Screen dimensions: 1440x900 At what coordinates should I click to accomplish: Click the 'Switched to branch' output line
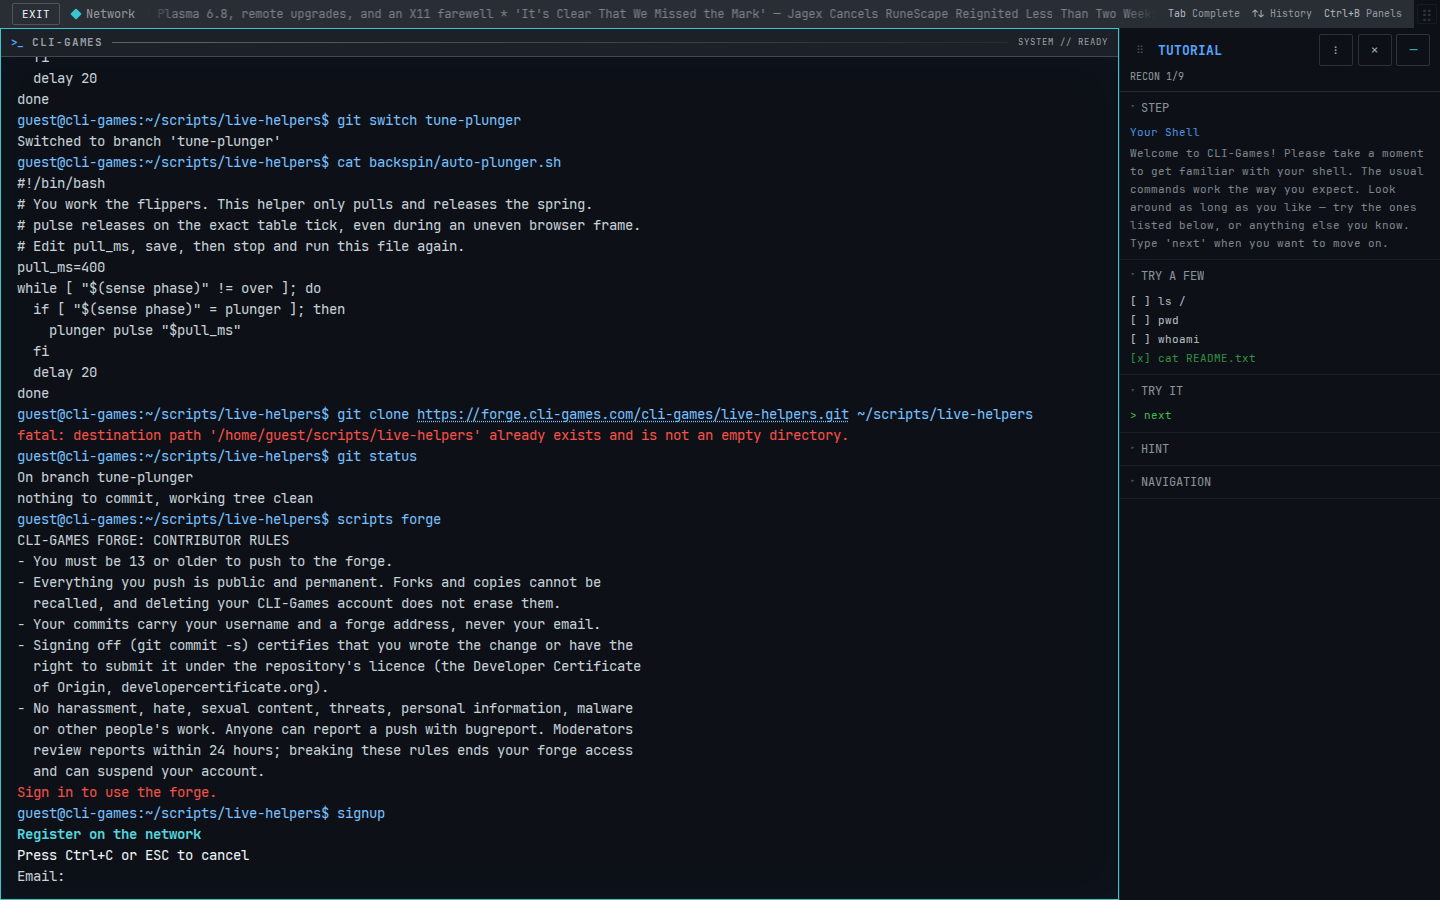pos(149,142)
